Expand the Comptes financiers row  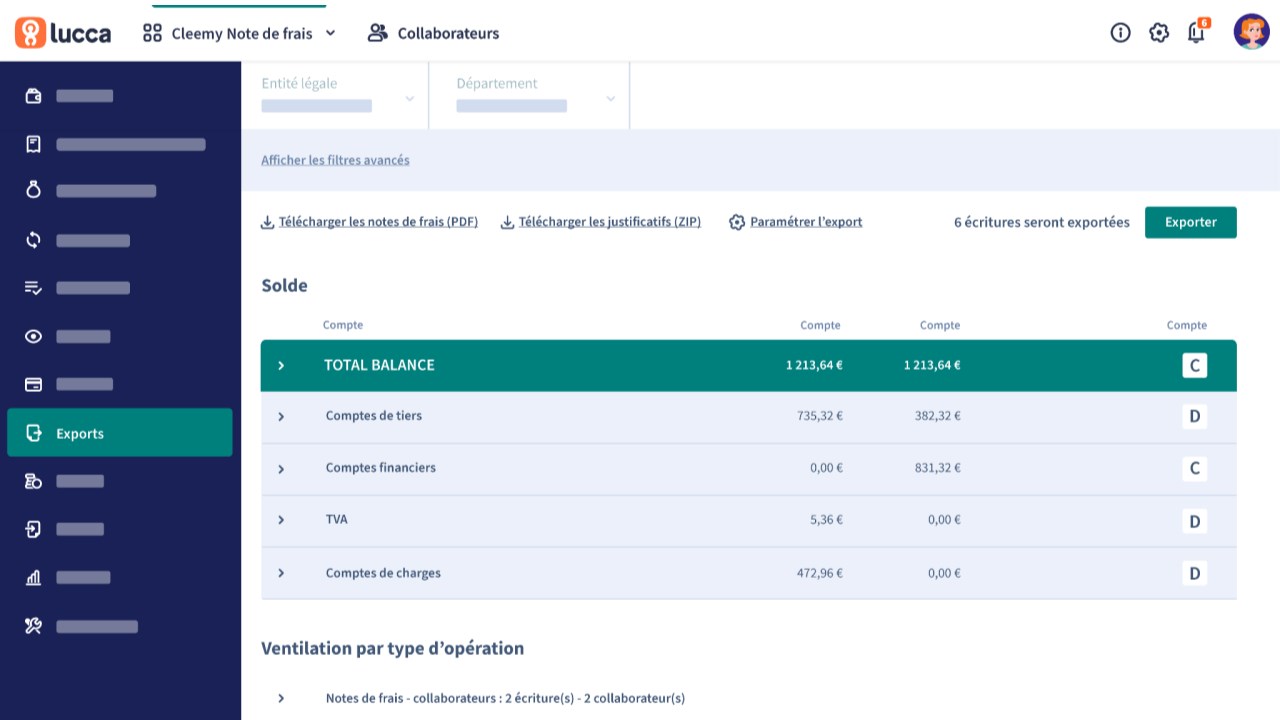(281, 469)
